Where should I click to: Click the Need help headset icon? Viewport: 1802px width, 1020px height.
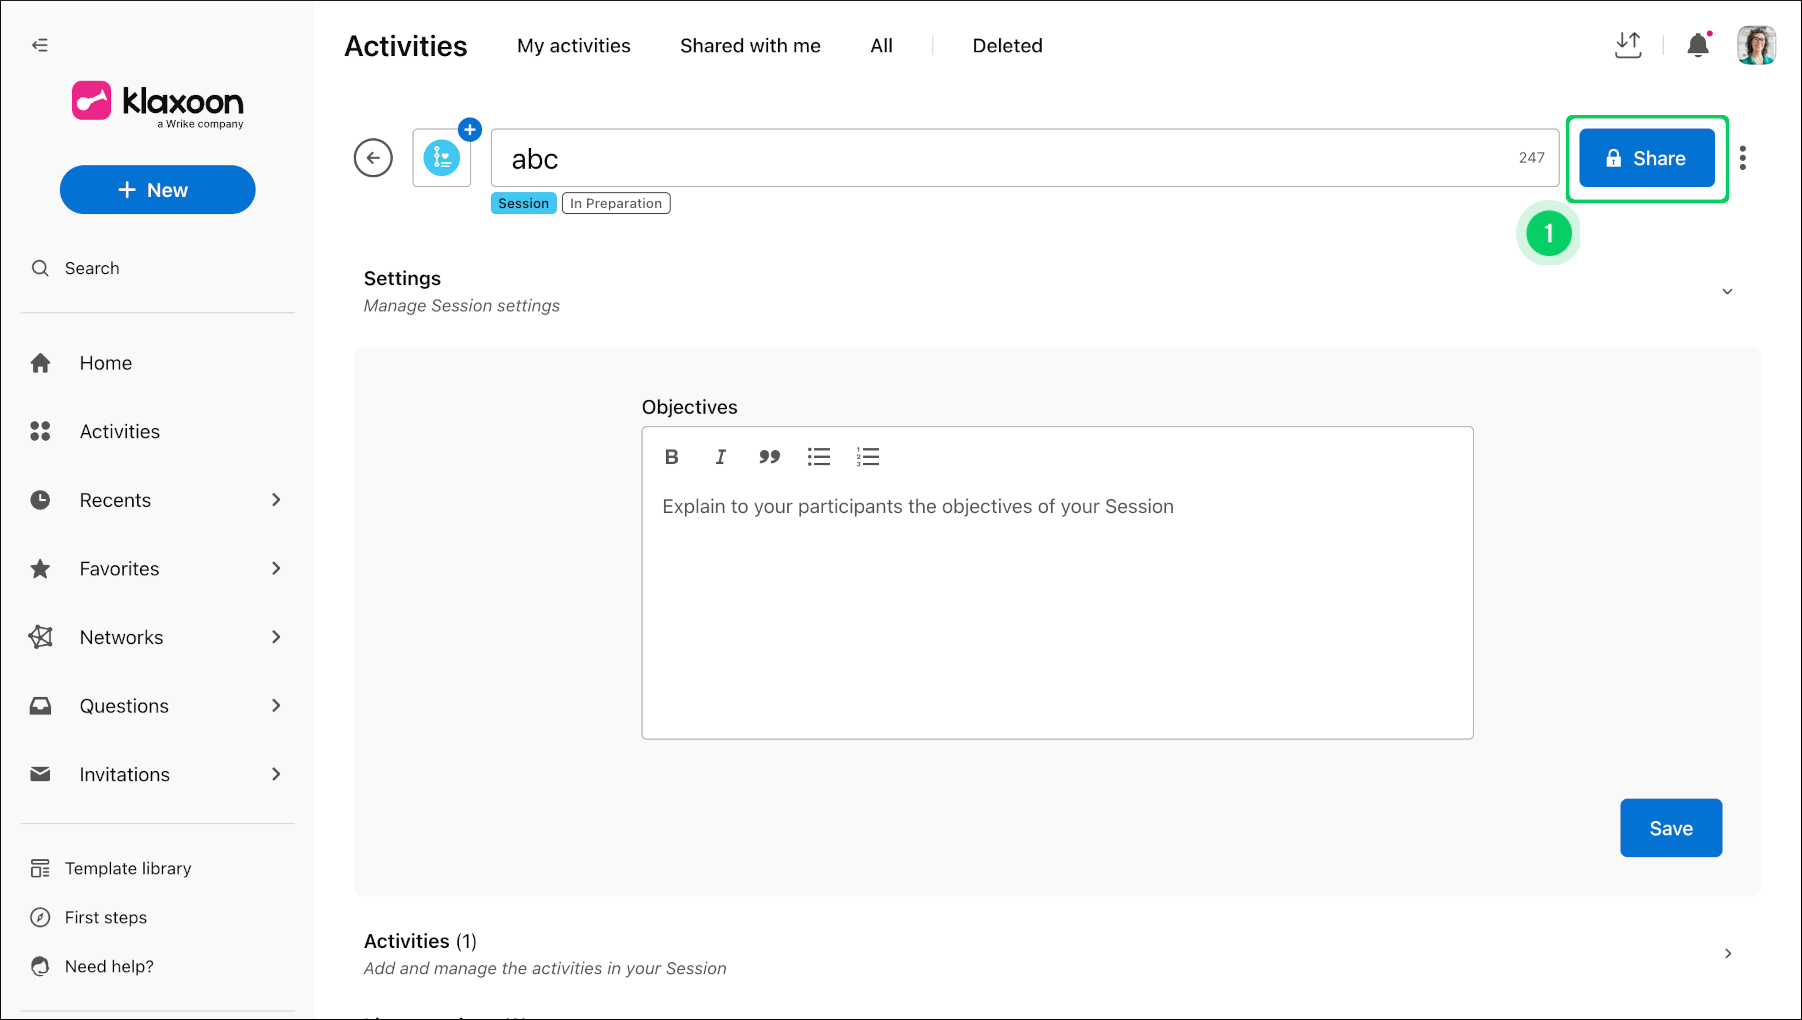40,966
